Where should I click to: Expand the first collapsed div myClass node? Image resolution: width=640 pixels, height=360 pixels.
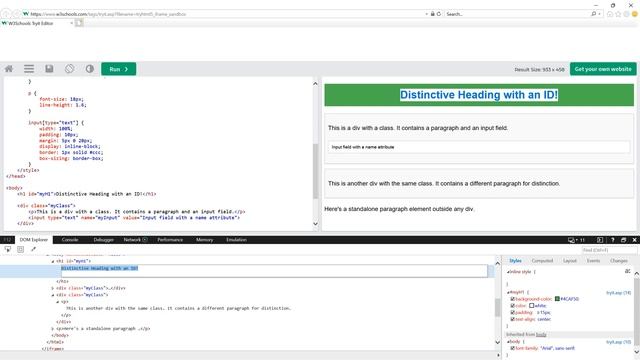click(x=53, y=288)
